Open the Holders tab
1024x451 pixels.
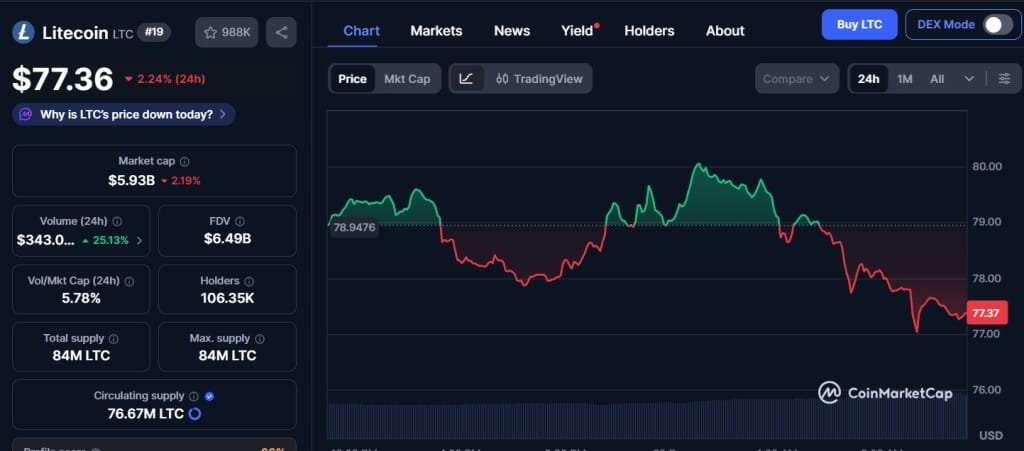(x=649, y=31)
